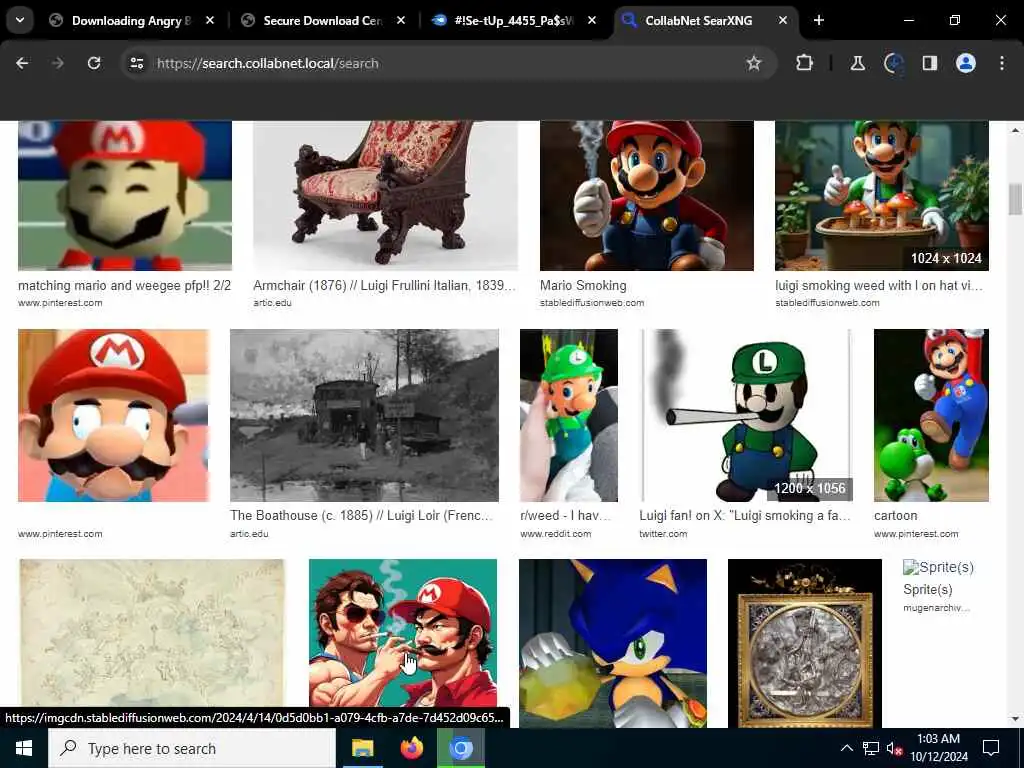The image size is (1024, 768).
Task: Click mugenarchiv... source text
Action: [936, 608]
